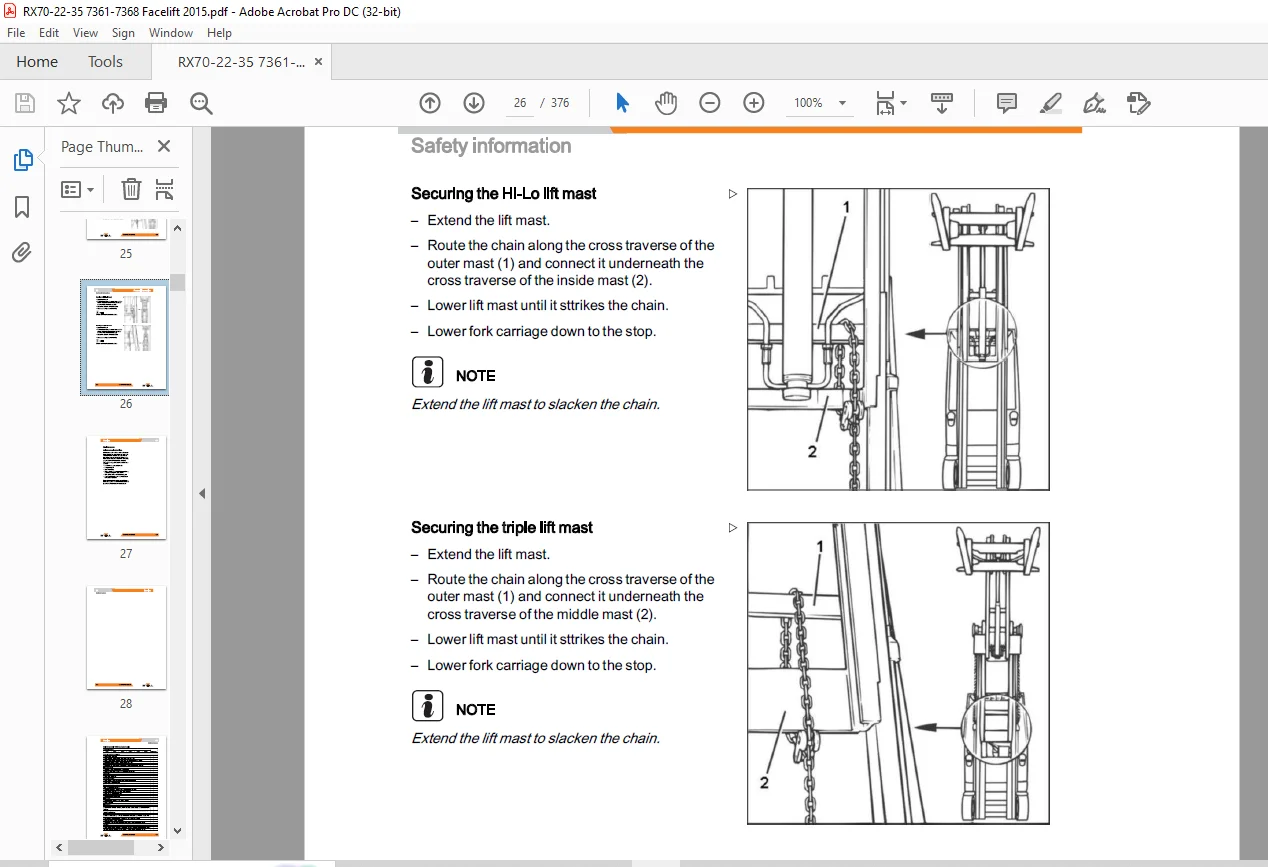
Task: Open Page Thumbnails panel icon
Action: (x=22, y=160)
